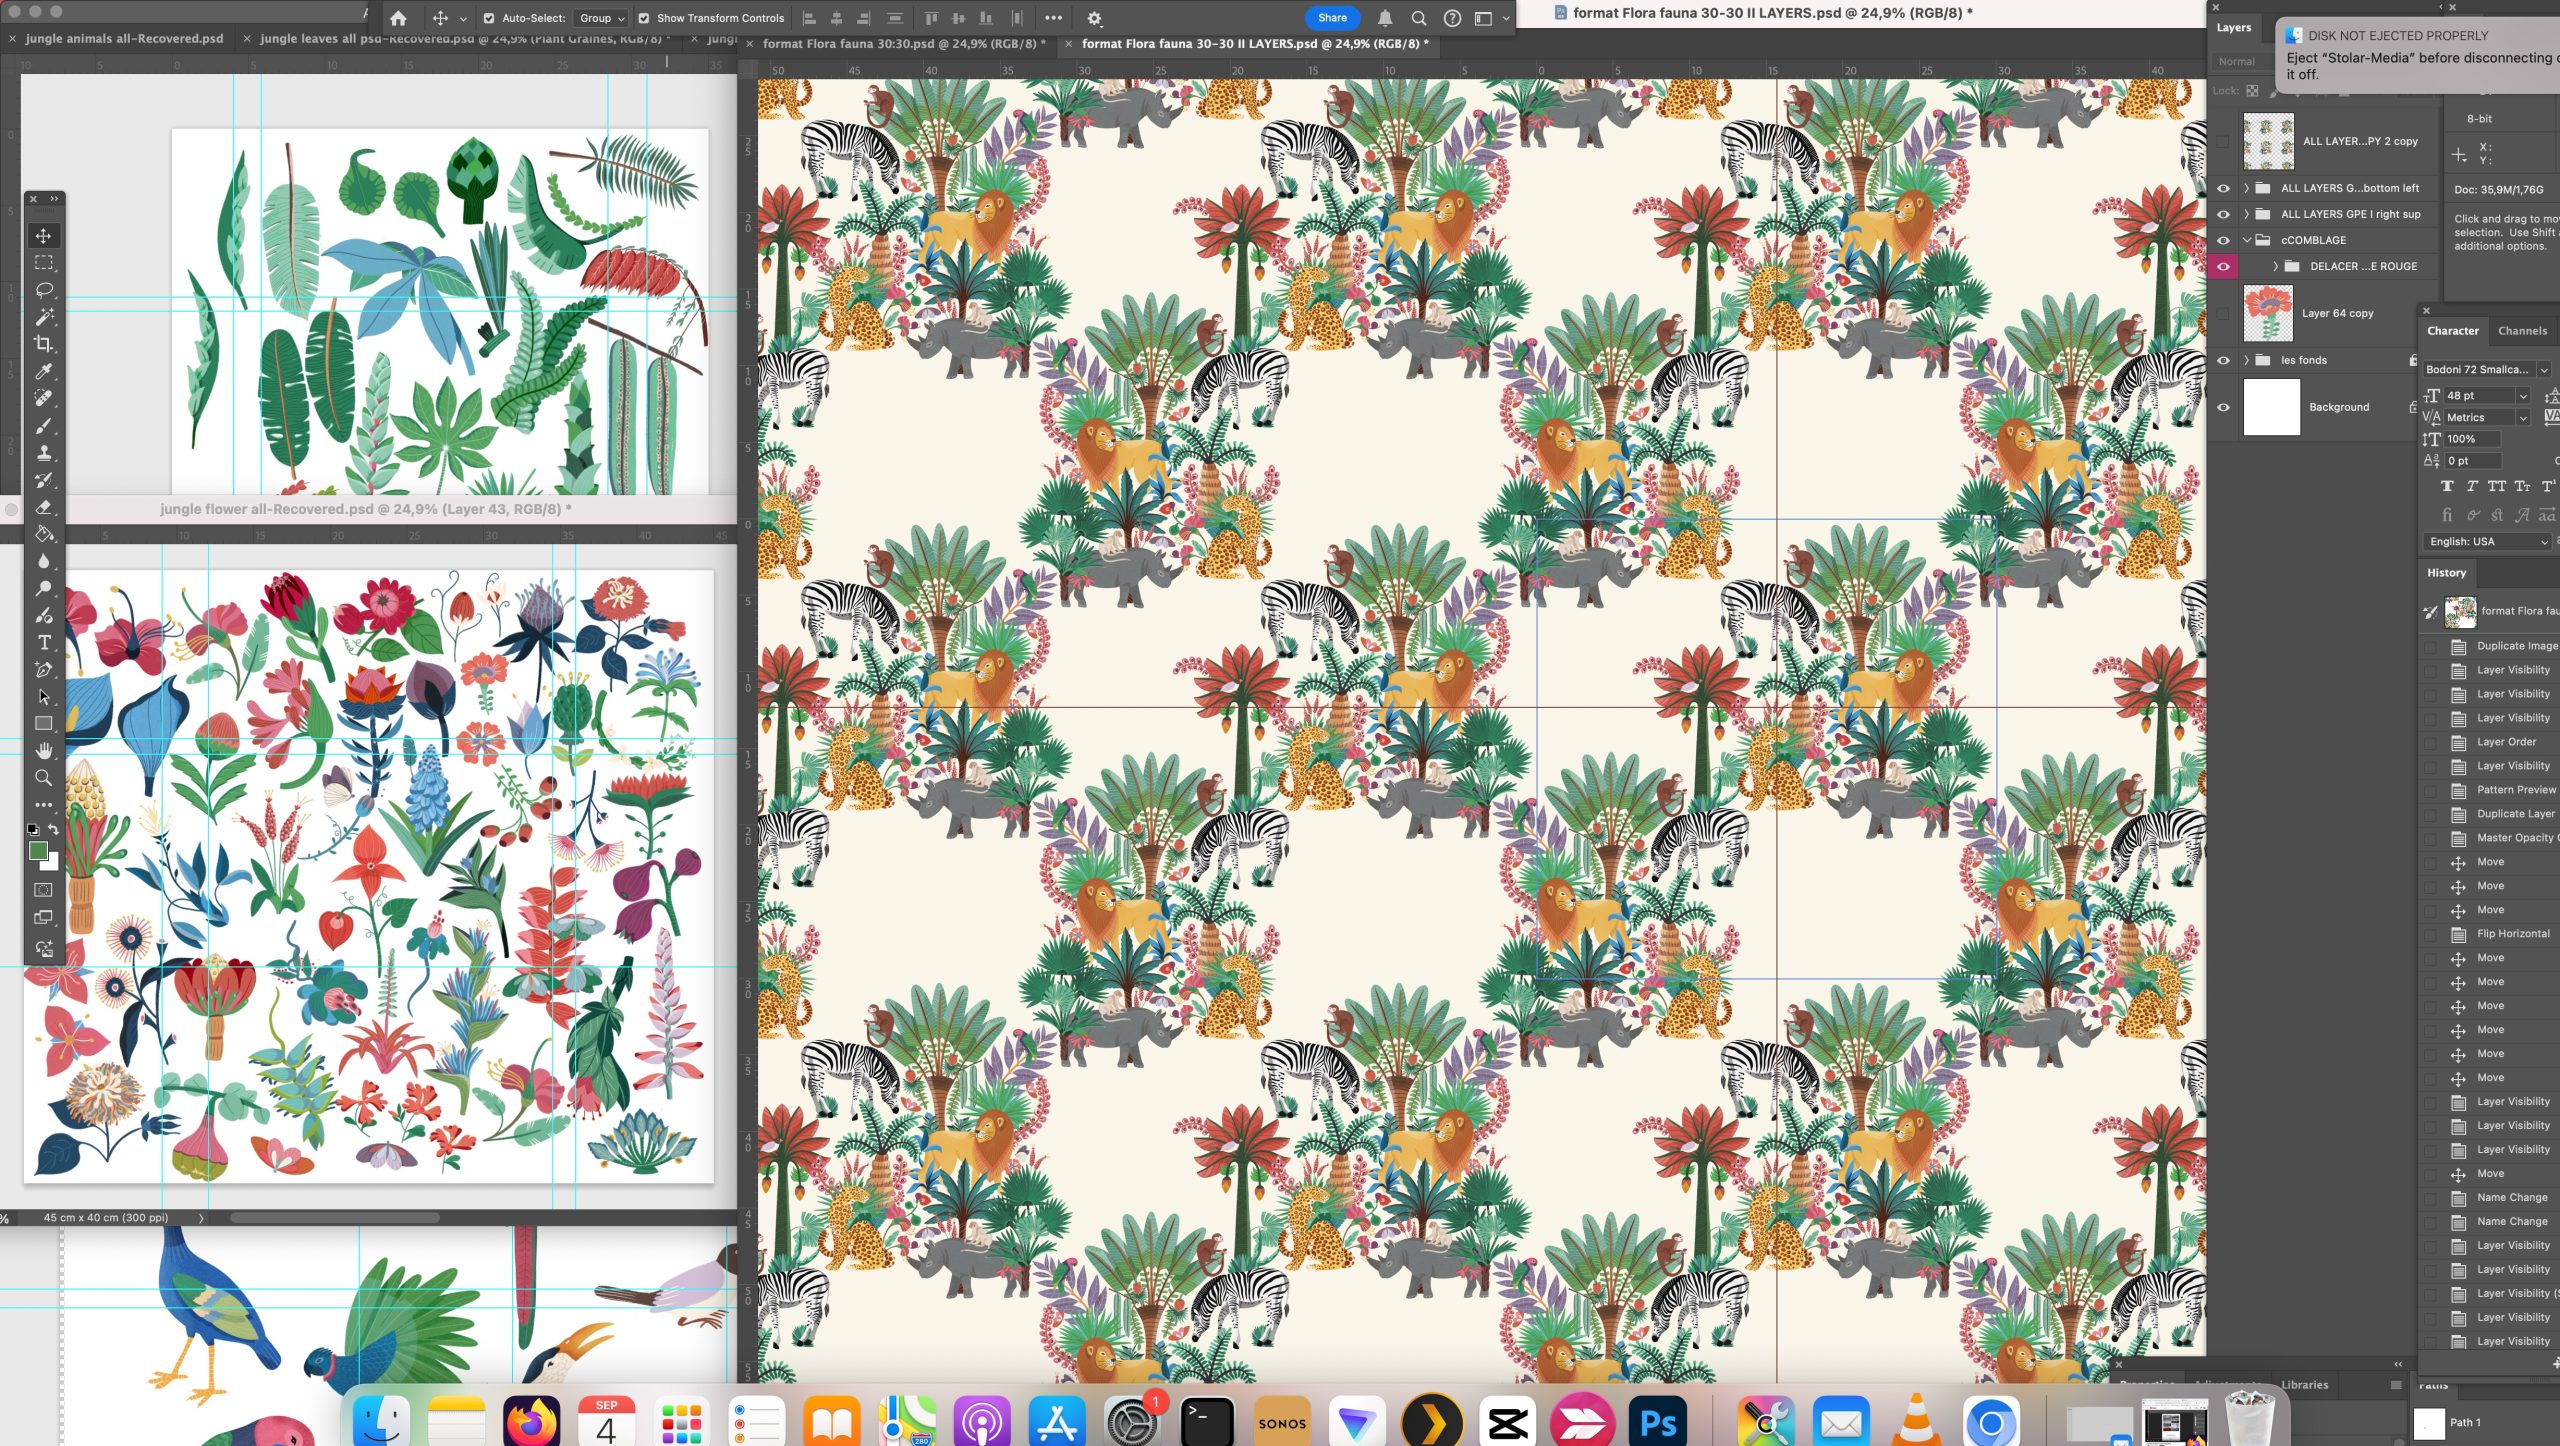Hide ALL LAYERS GPE I right sup group
The image size is (2560, 1446).
click(2223, 214)
